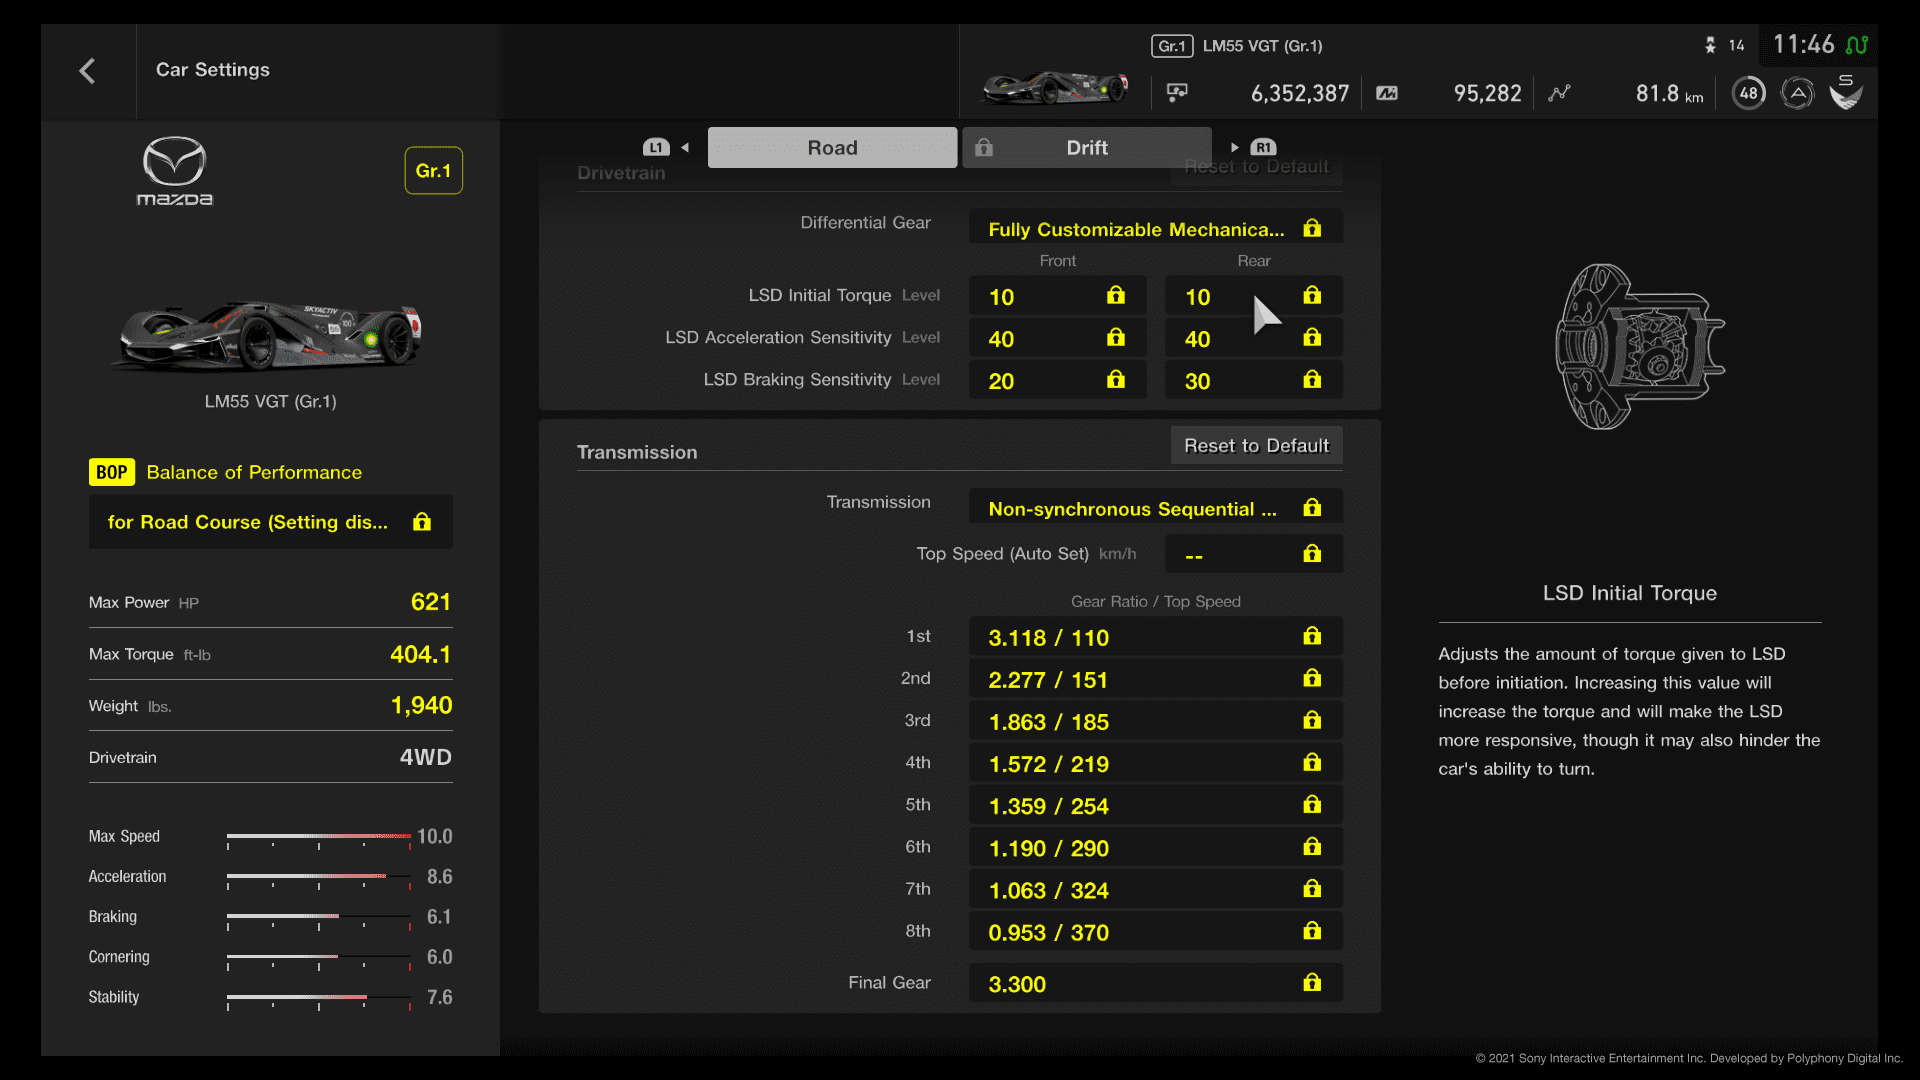Screen dimensions: 1920x1080
Task: Select Rear LSD Acceleration Sensitivity value 40
Action: click(1253, 338)
